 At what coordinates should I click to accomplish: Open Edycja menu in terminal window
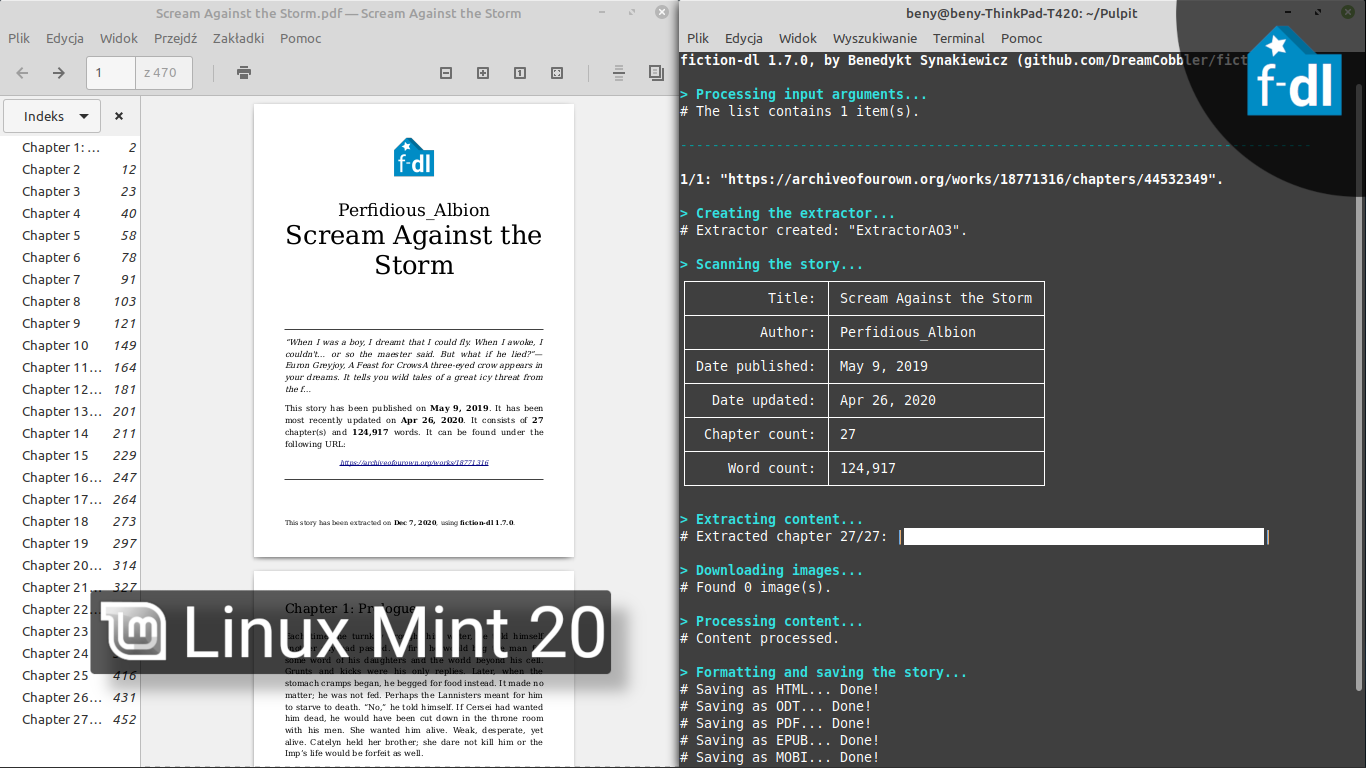(x=744, y=38)
